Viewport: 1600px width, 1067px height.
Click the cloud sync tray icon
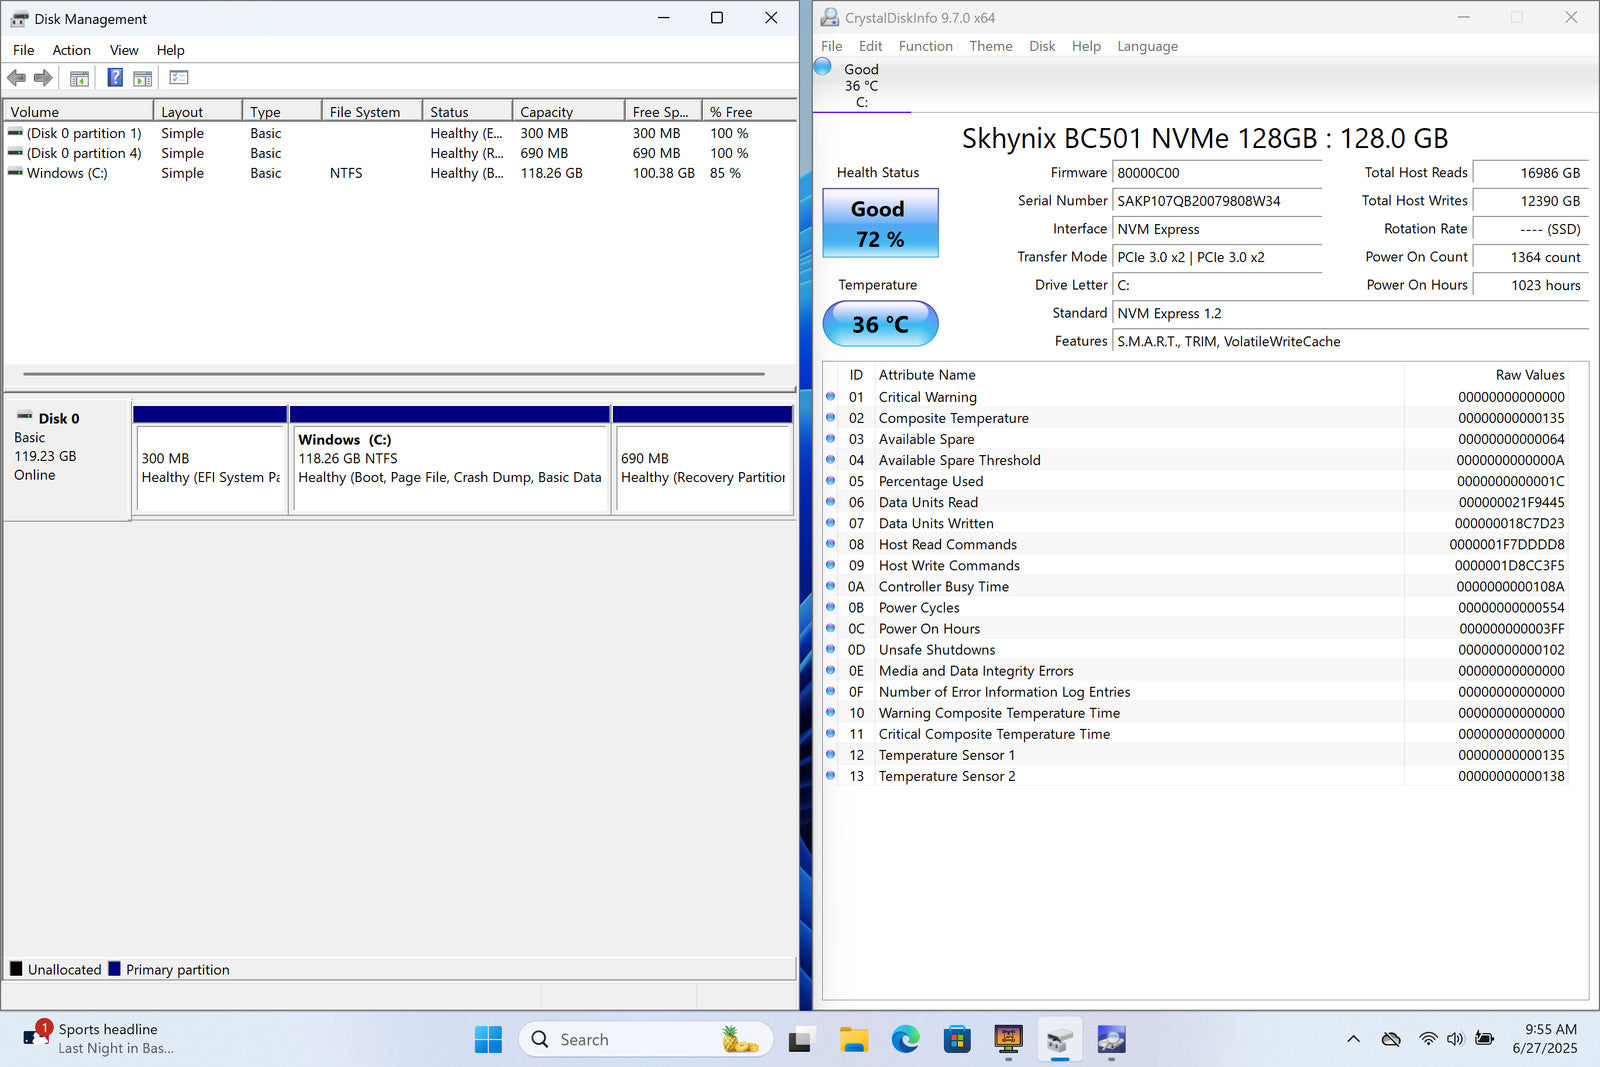1391,1039
